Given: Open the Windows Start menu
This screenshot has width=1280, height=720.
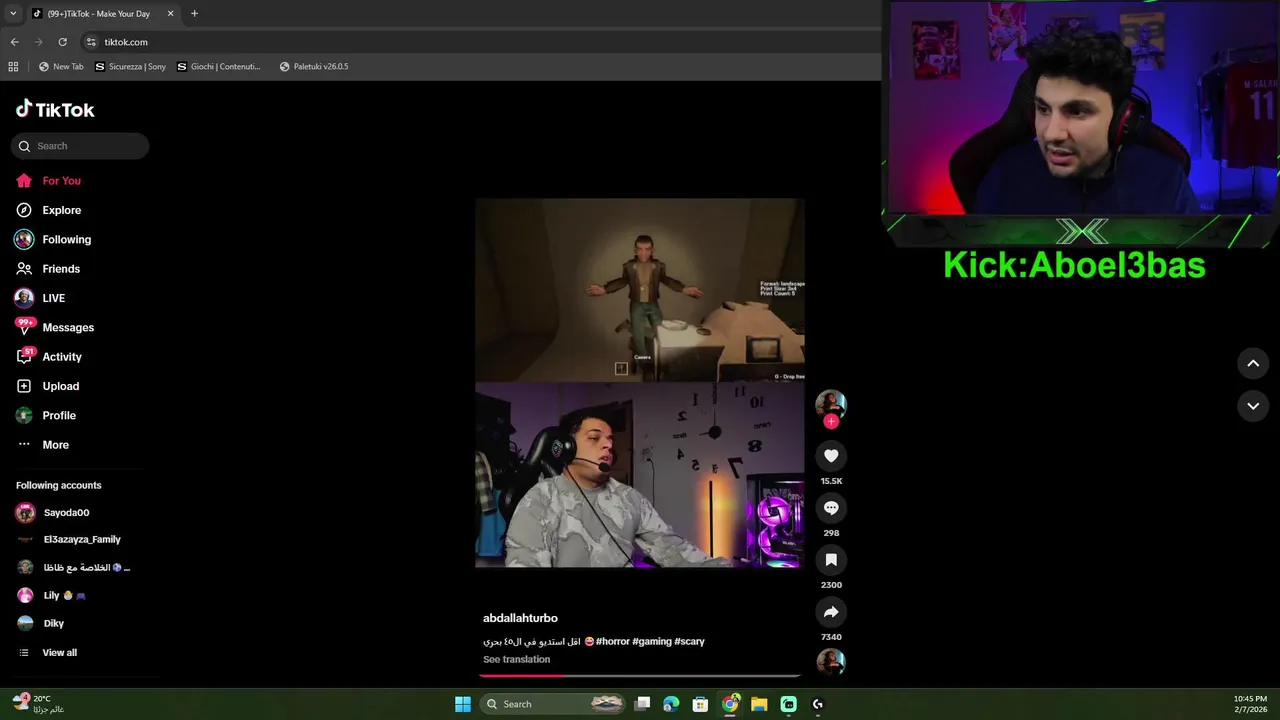Looking at the screenshot, I should click(x=463, y=704).
